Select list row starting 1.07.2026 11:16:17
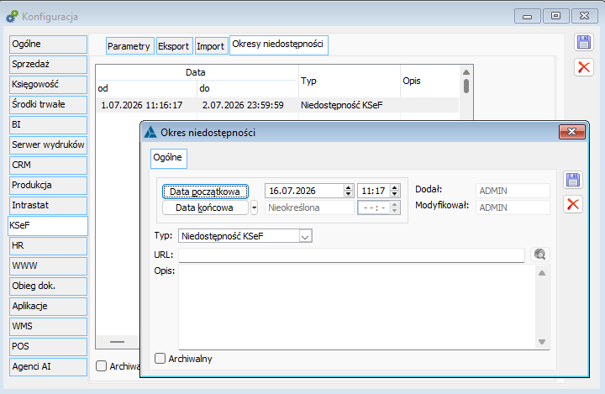Screen dimensions: 605x394 click(x=278, y=105)
